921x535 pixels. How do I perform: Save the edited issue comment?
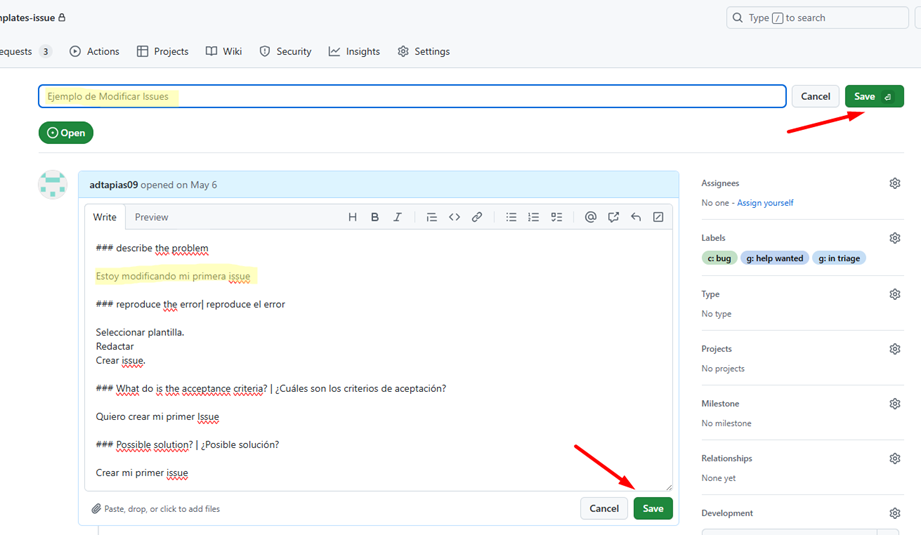[653, 508]
